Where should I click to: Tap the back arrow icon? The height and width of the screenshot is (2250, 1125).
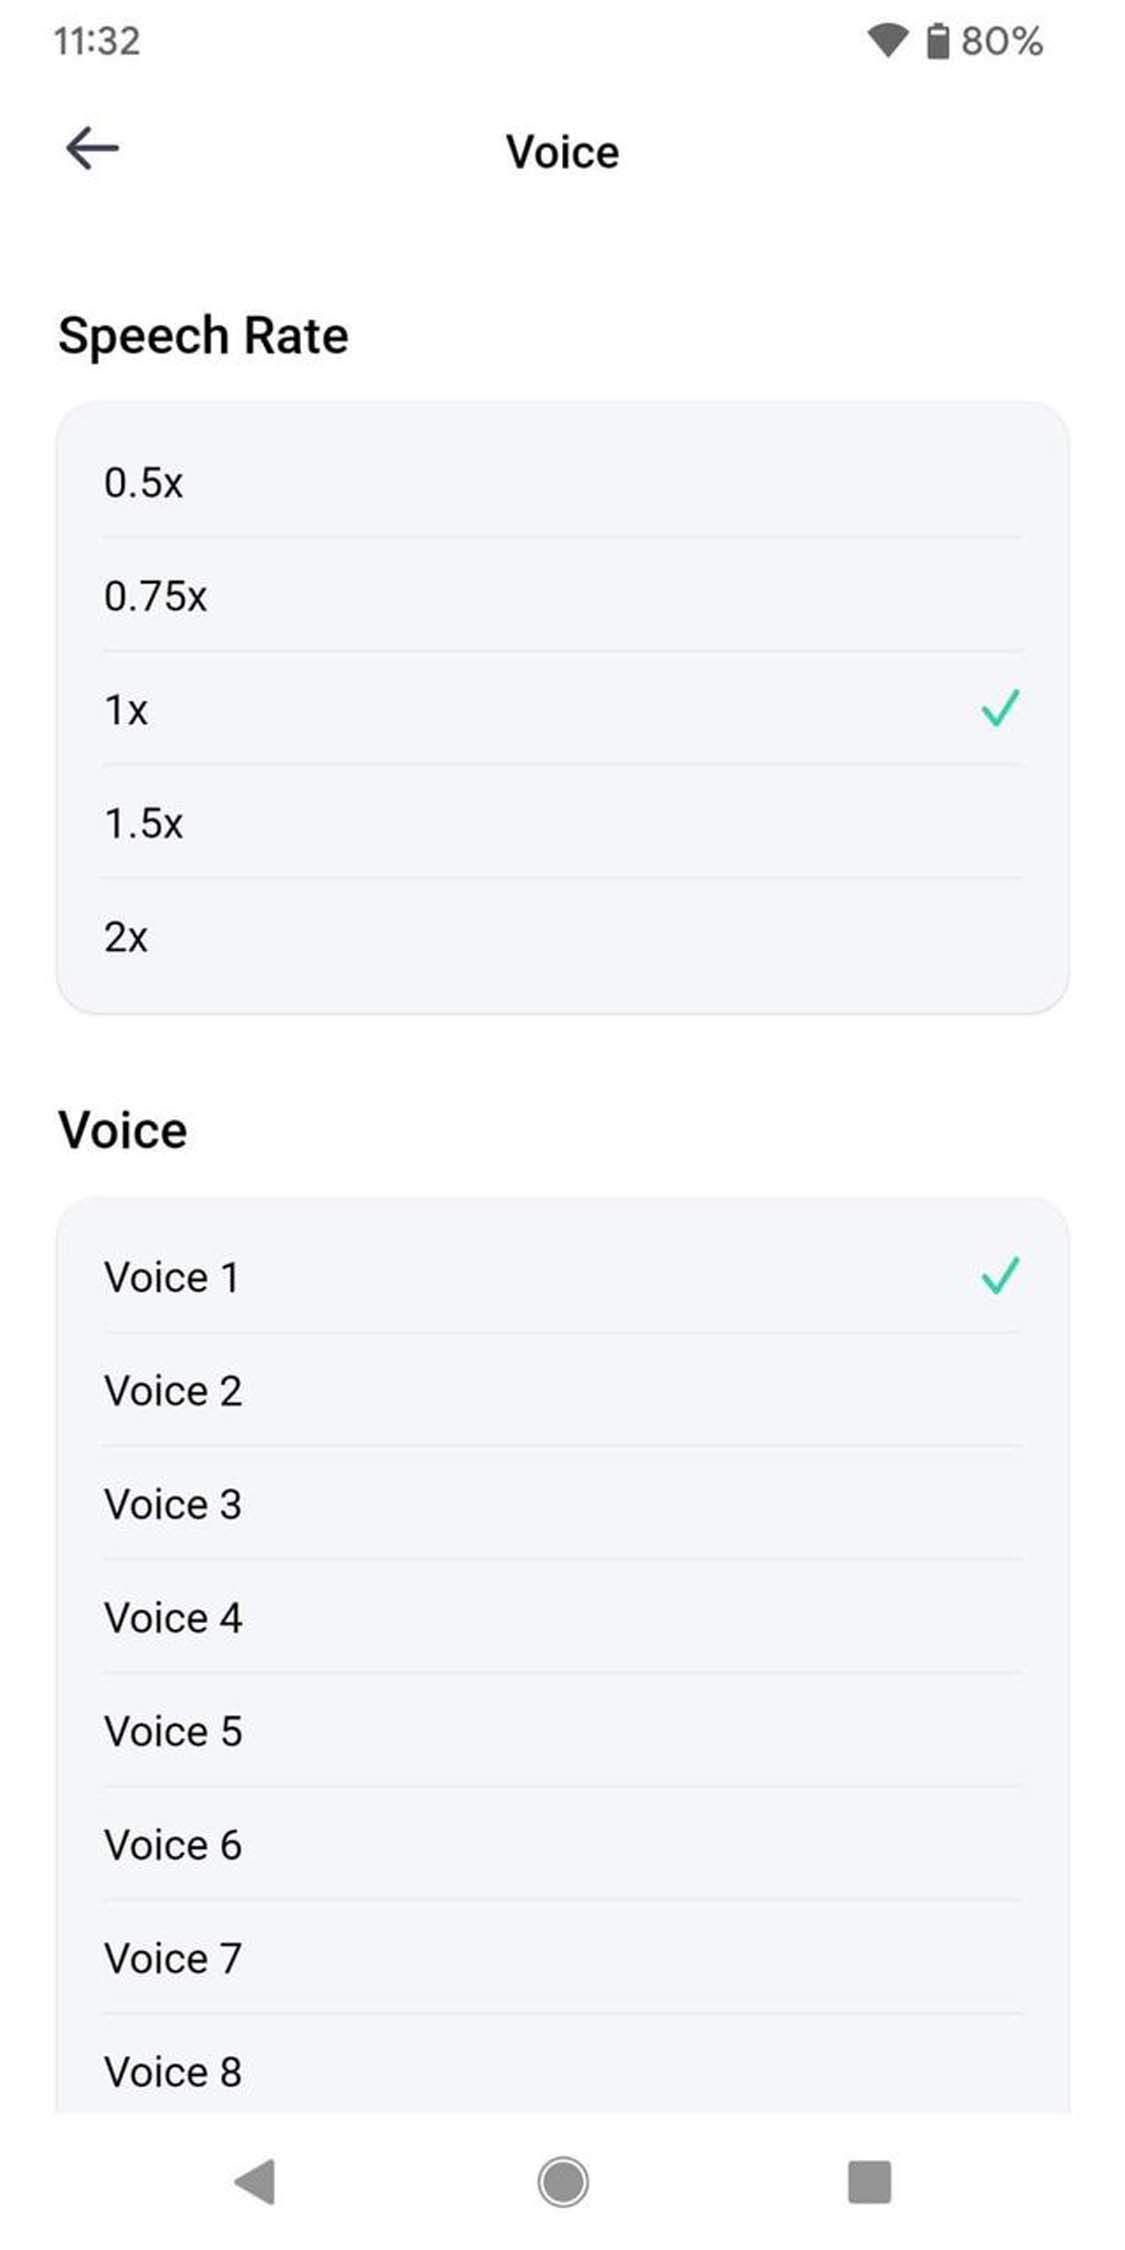click(x=92, y=149)
